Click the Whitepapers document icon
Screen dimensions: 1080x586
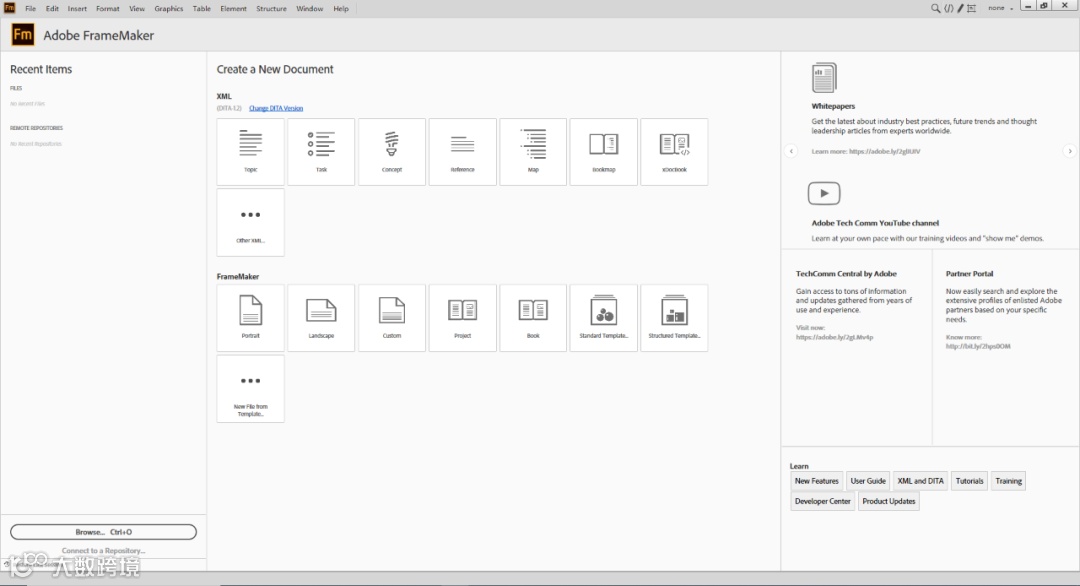click(824, 78)
